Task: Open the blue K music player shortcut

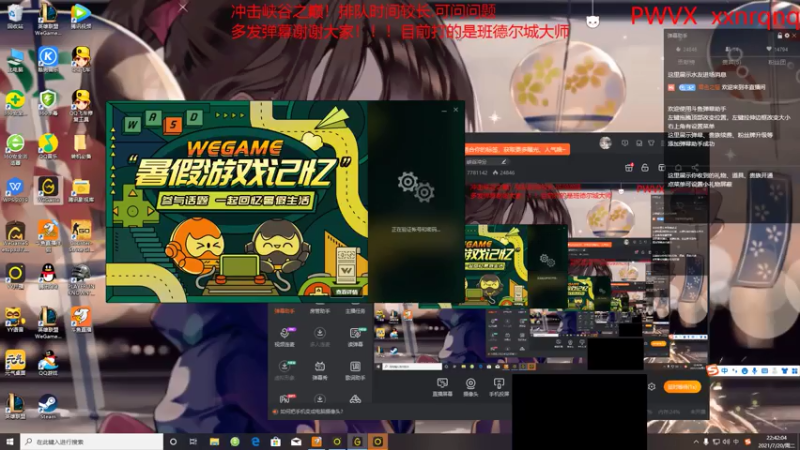Action: tap(48, 59)
